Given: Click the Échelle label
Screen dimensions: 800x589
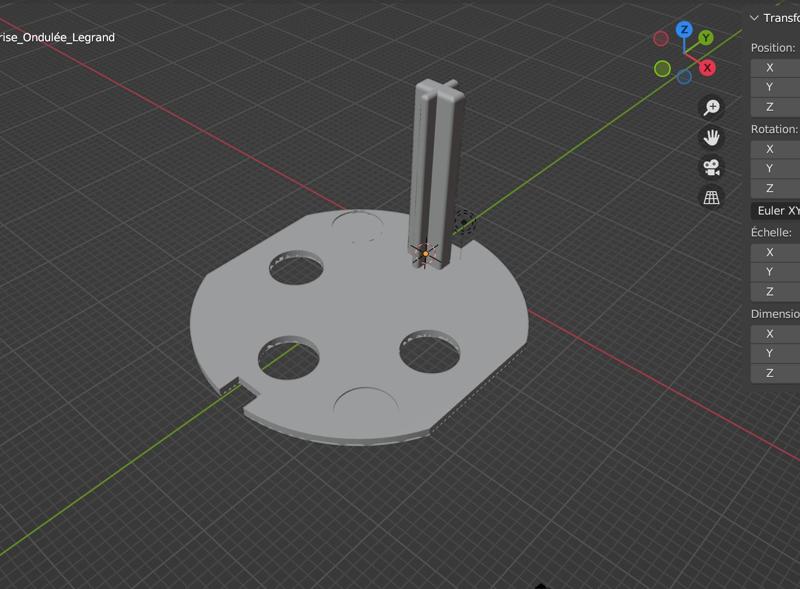Looking at the screenshot, I should pyautogui.click(x=771, y=232).
